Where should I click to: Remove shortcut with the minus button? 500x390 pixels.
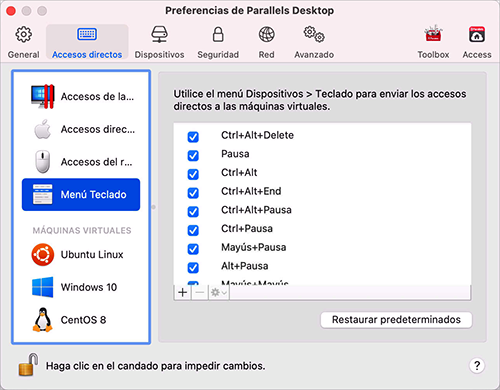pos(200,293)
